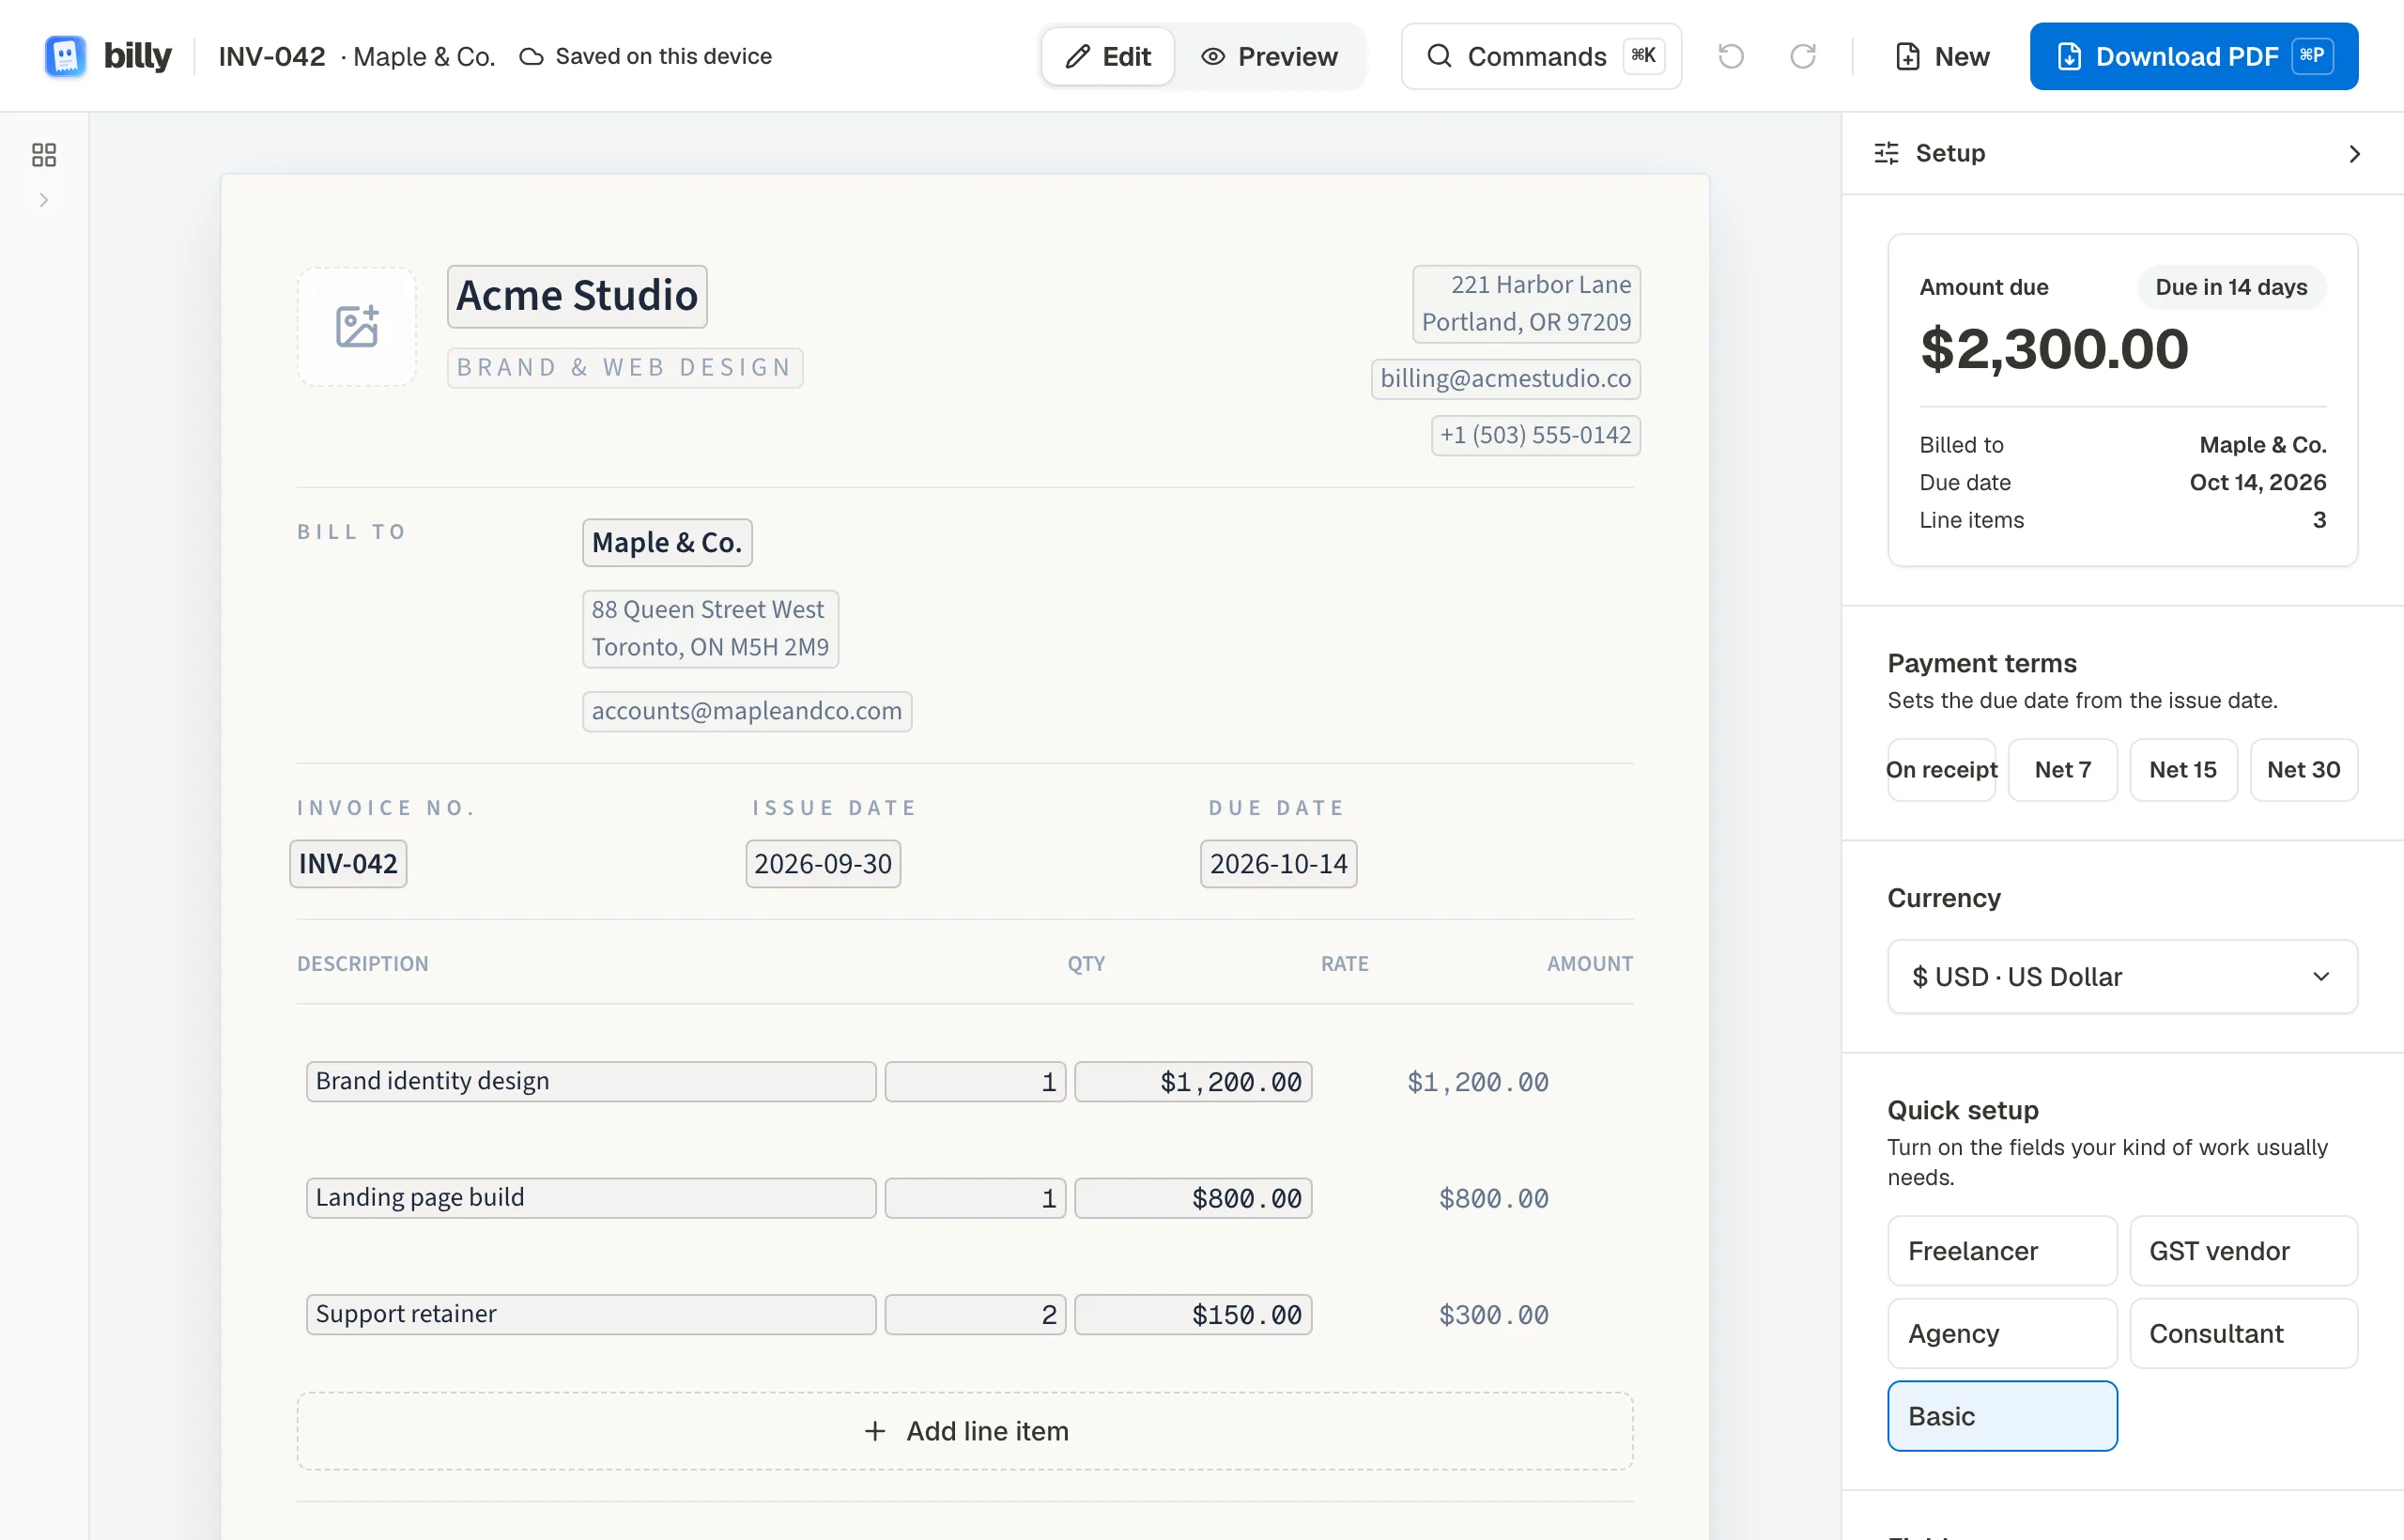
Task: Choose GST vendor quick setup
Action: click(2244, 1251)
